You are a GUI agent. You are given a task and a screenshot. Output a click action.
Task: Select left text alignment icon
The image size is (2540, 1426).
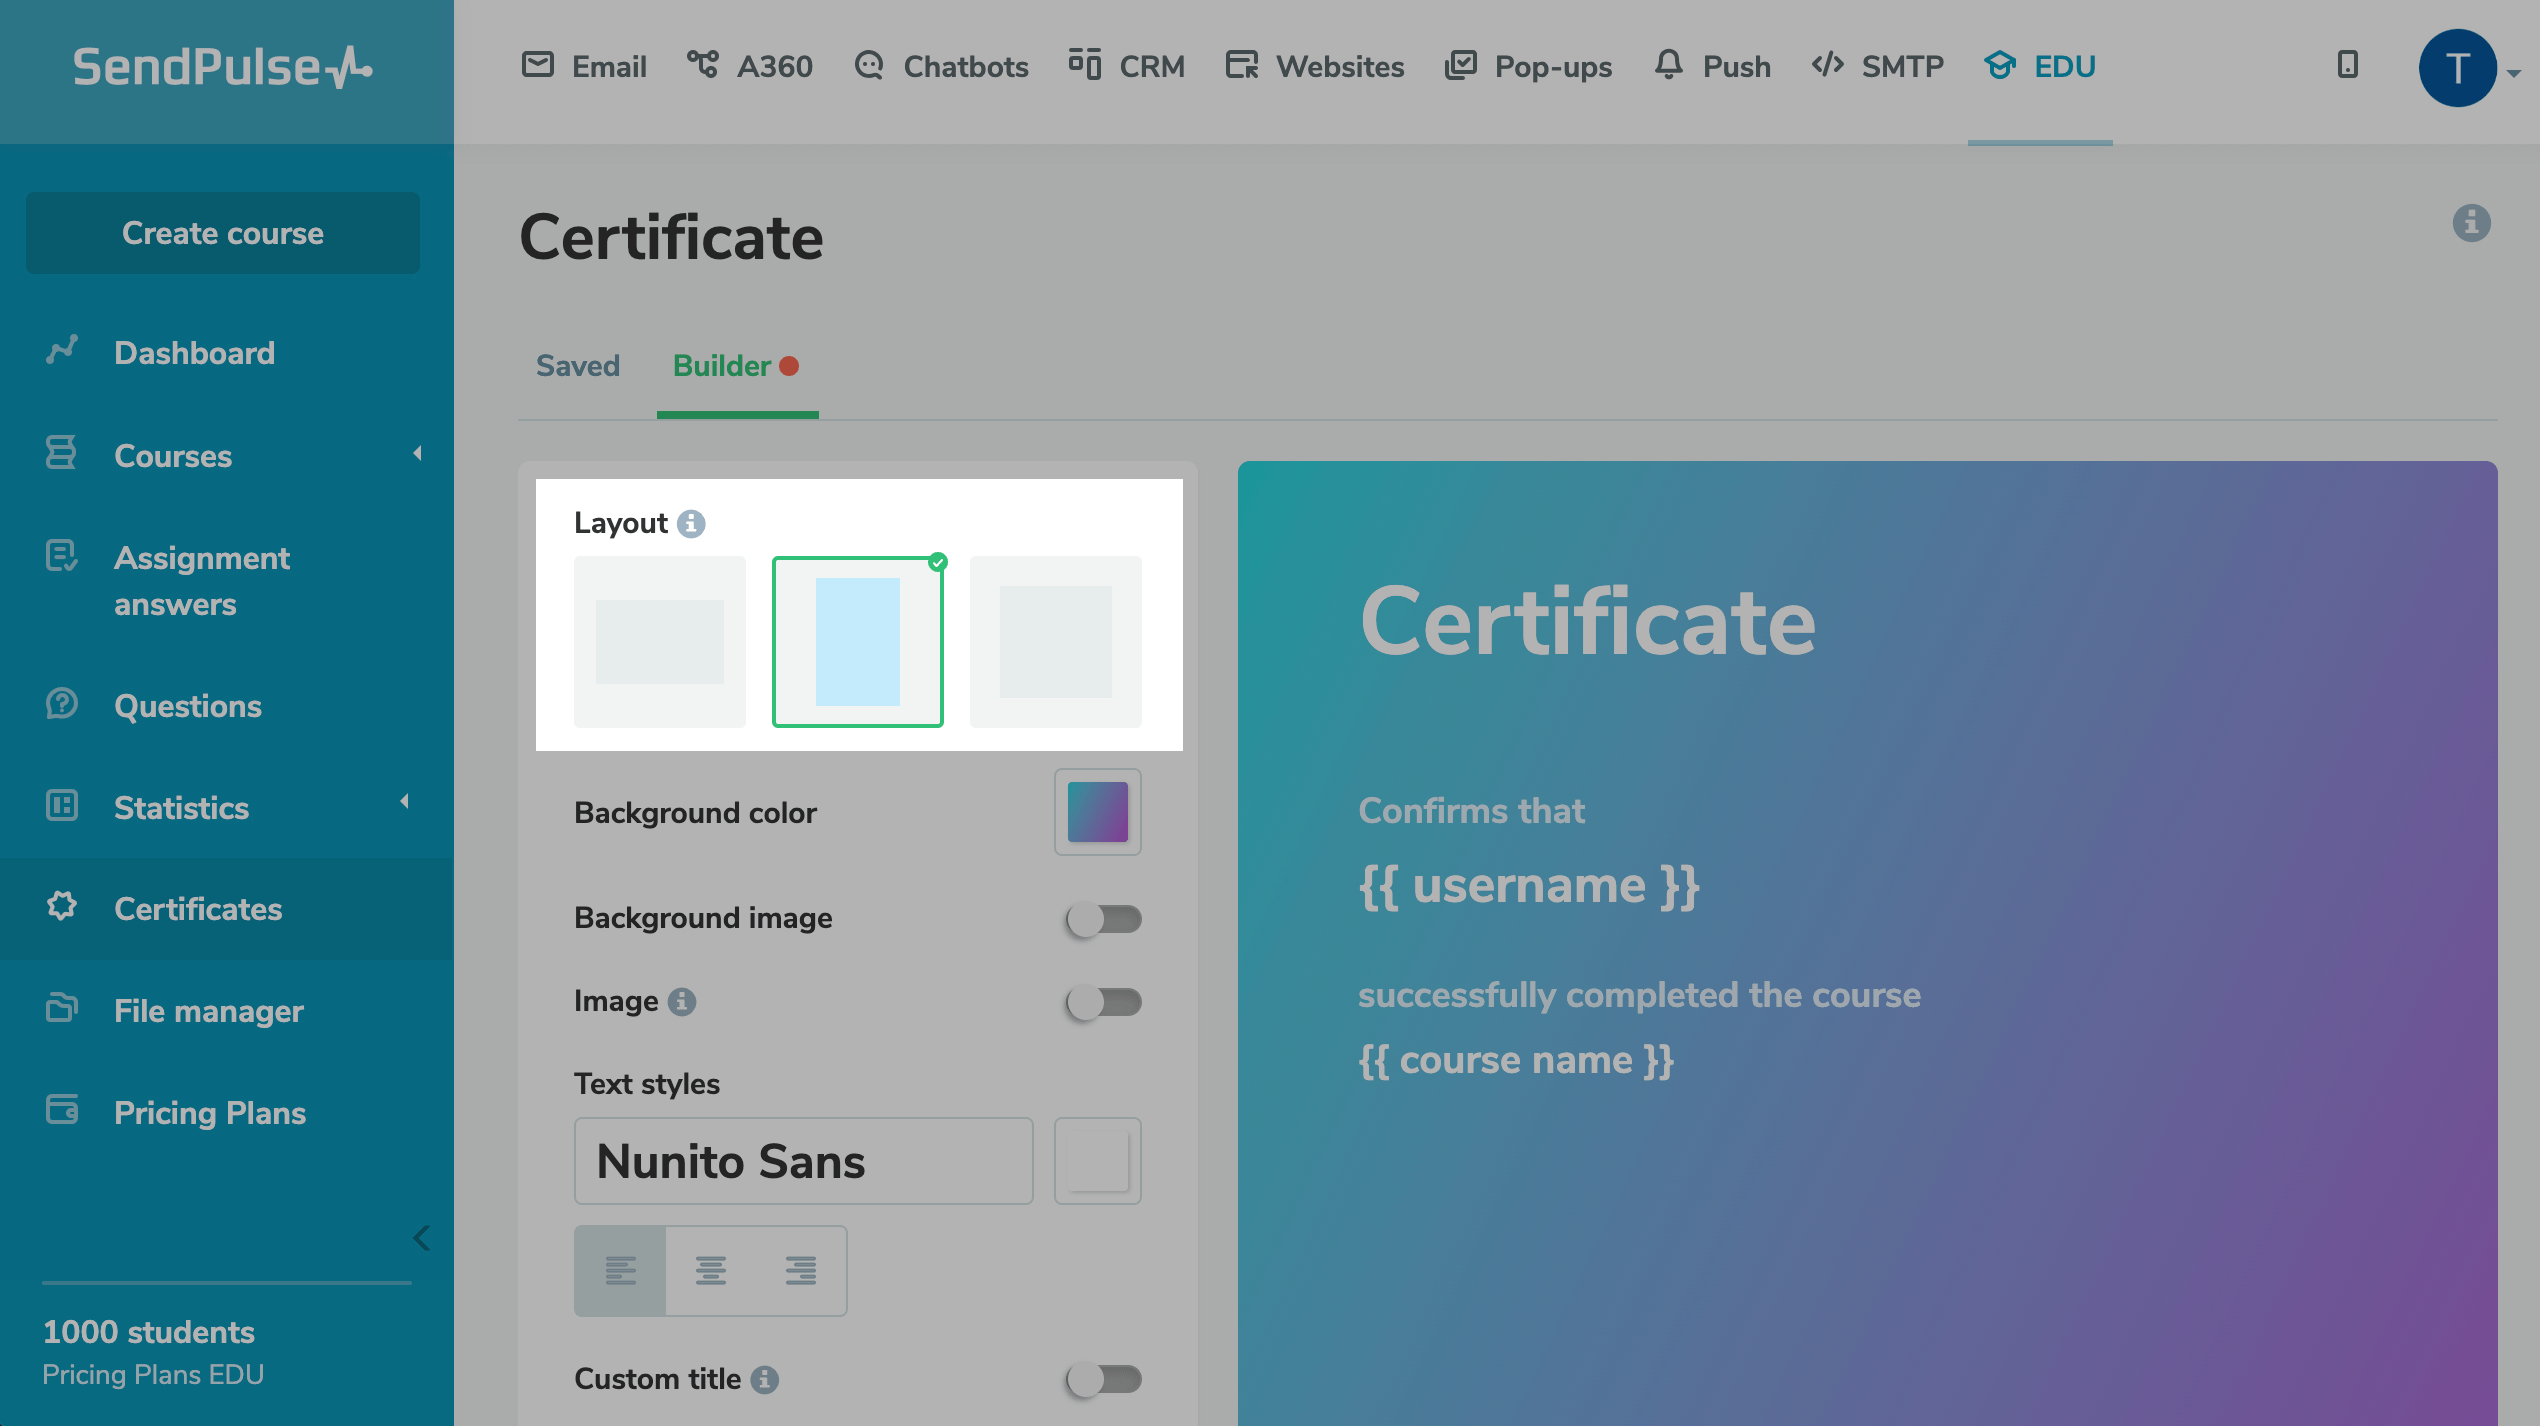point(620,1270)
